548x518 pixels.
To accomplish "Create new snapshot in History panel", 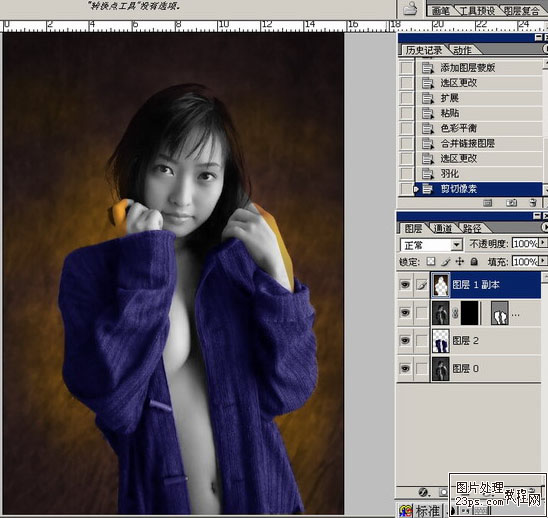I will click(511, 203).
